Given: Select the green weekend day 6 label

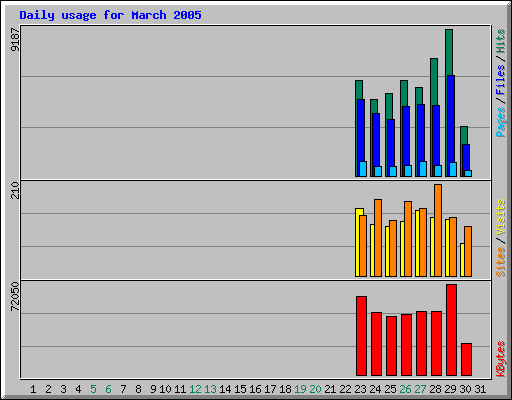Looking at the screenshot, I should [x=108, y=389].
